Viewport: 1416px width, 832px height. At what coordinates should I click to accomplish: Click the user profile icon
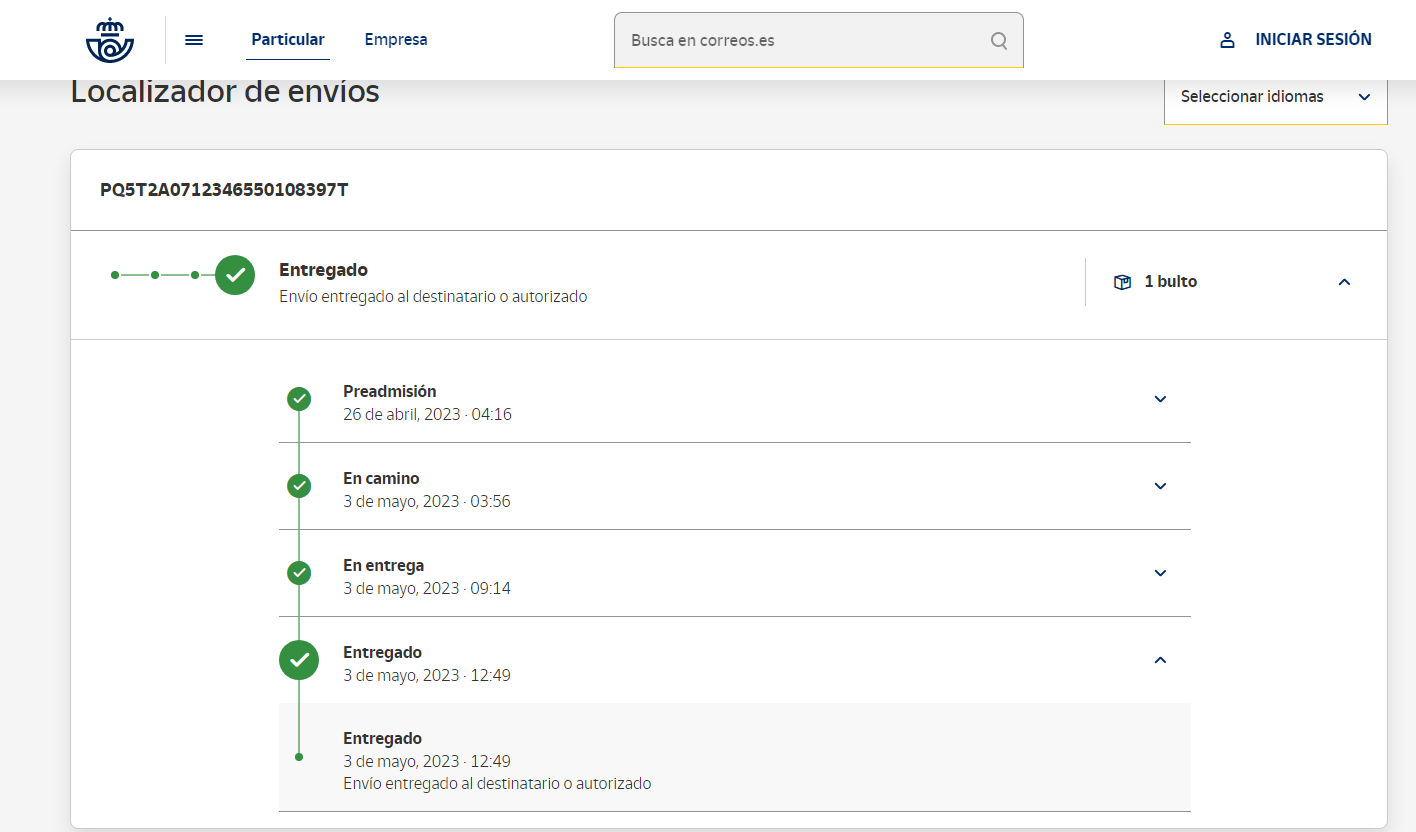tap(1227, 40)
